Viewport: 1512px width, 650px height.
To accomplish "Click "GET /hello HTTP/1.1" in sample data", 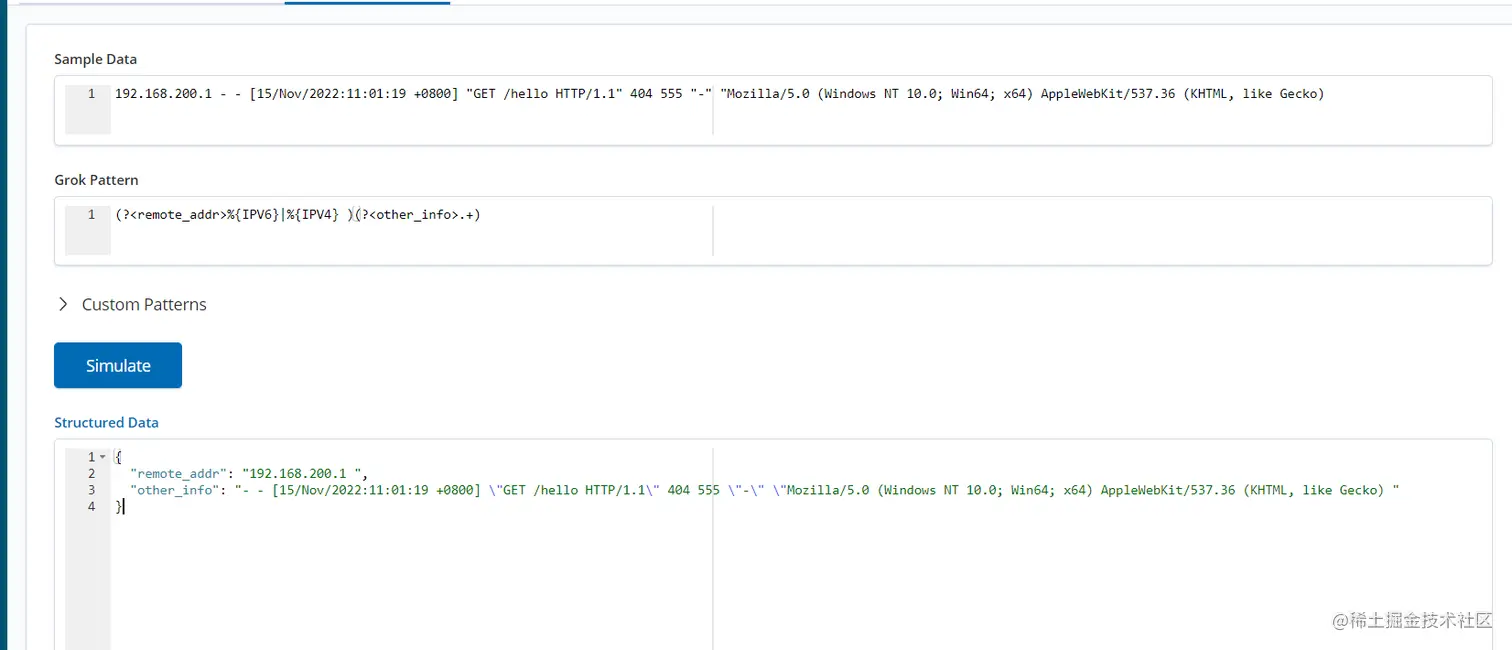I will [544, 94].
